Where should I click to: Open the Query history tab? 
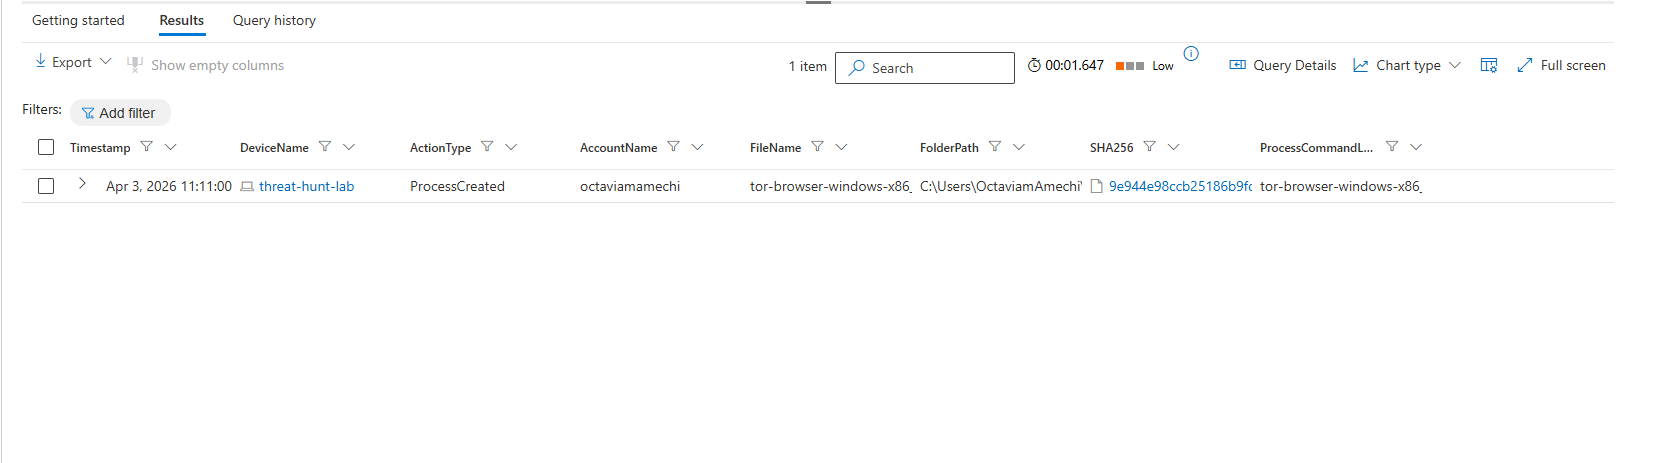(x=274, y=20)
